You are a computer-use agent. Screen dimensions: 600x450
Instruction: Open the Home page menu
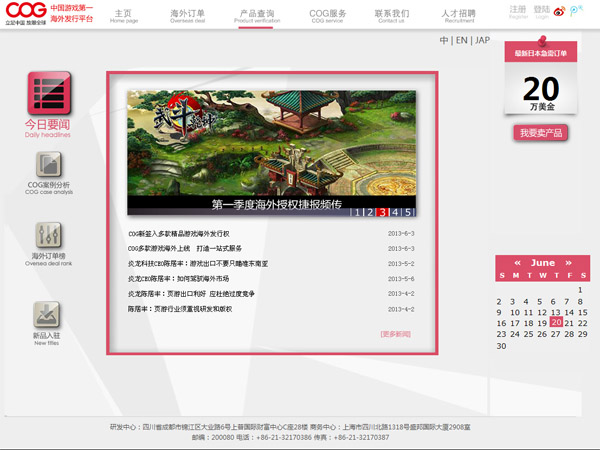pyautogui.click(x=124, y=16)
